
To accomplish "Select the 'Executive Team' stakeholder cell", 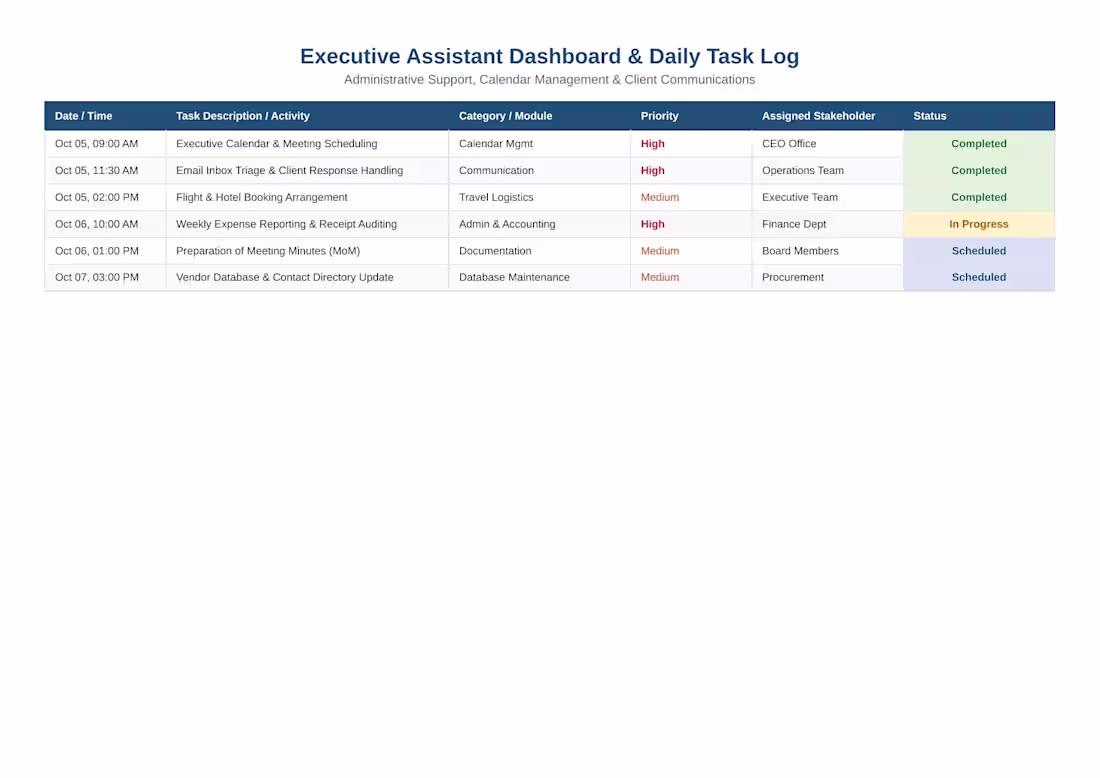I will click(x=828, y=197).
